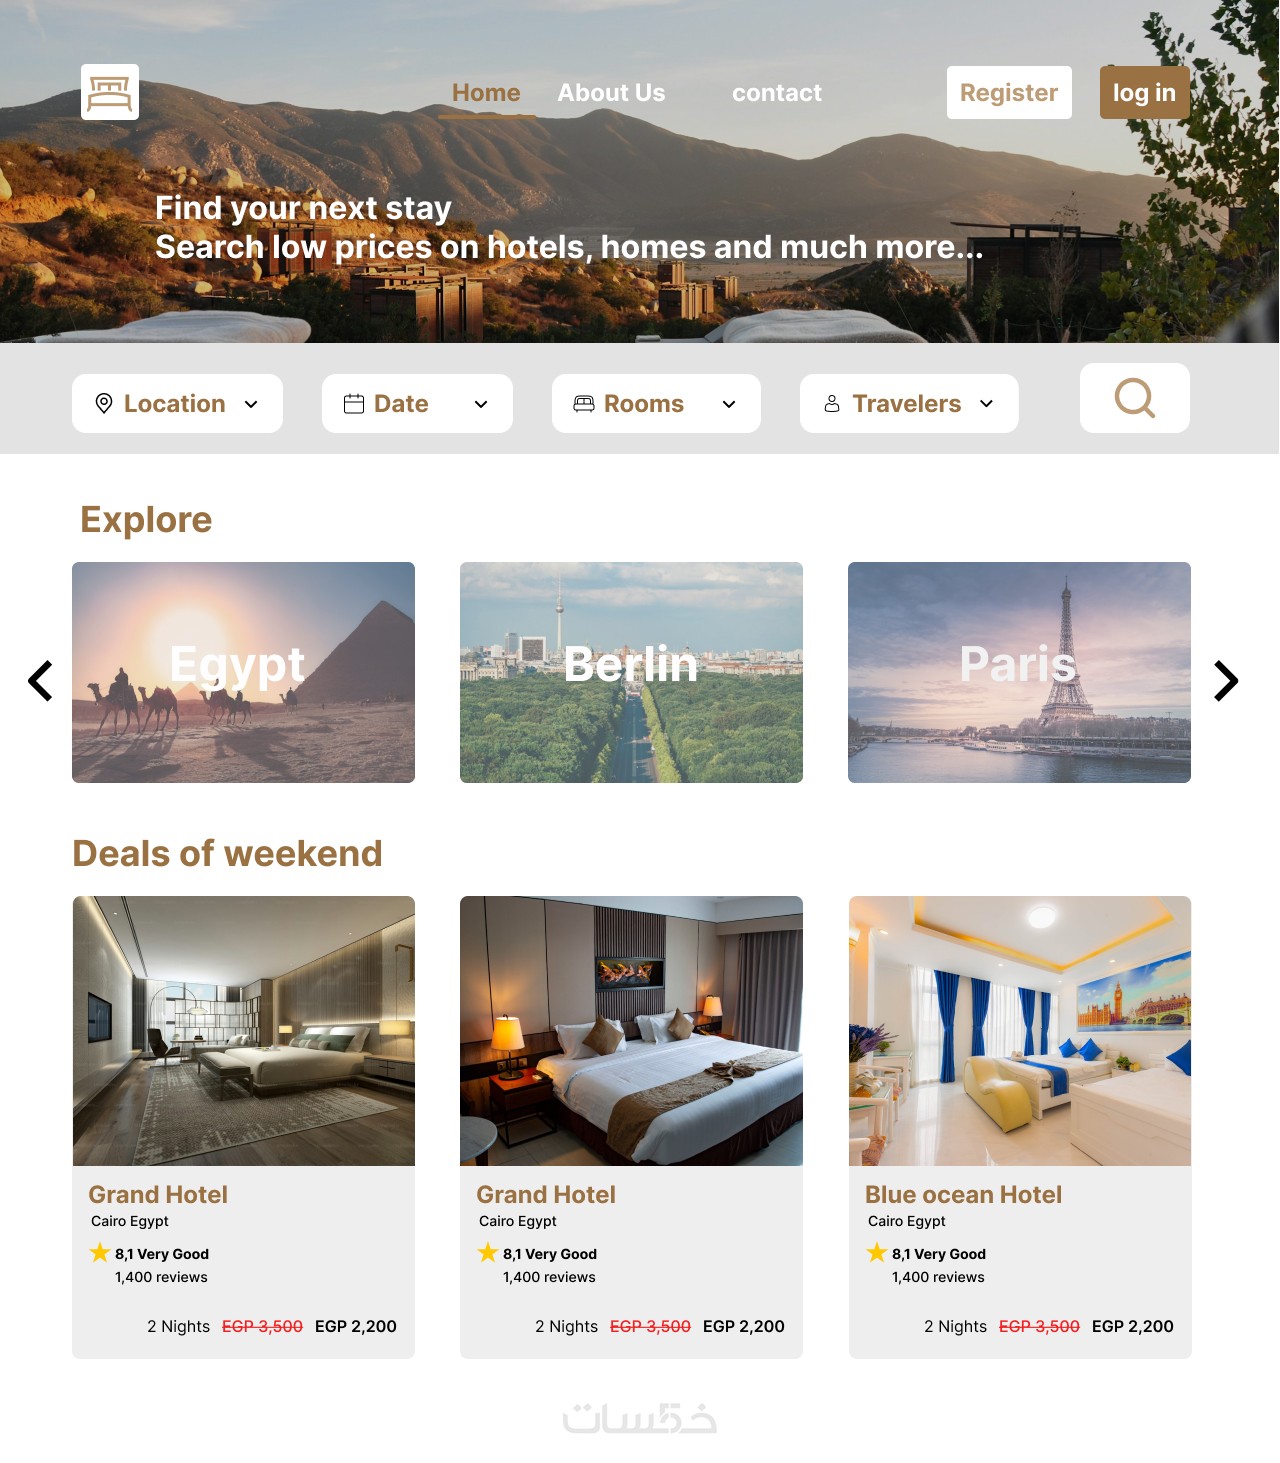1280x1463 pixels.
Task: Open the contact navigation link
Action: click(777, 93)
